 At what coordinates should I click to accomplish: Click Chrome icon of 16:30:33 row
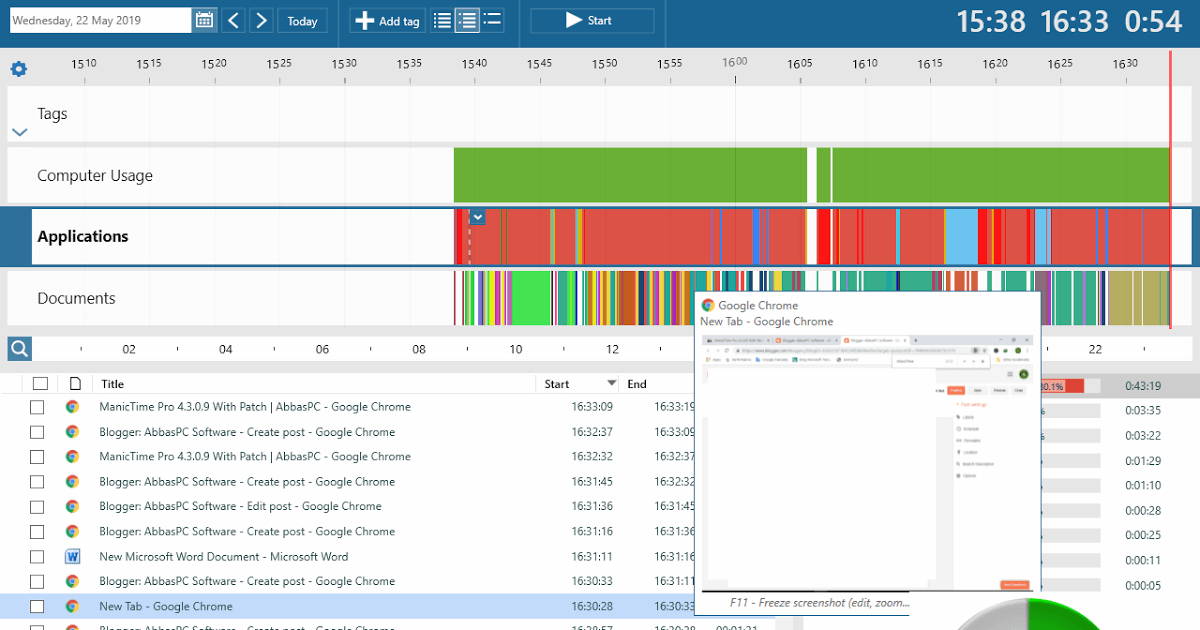(72, 581)
